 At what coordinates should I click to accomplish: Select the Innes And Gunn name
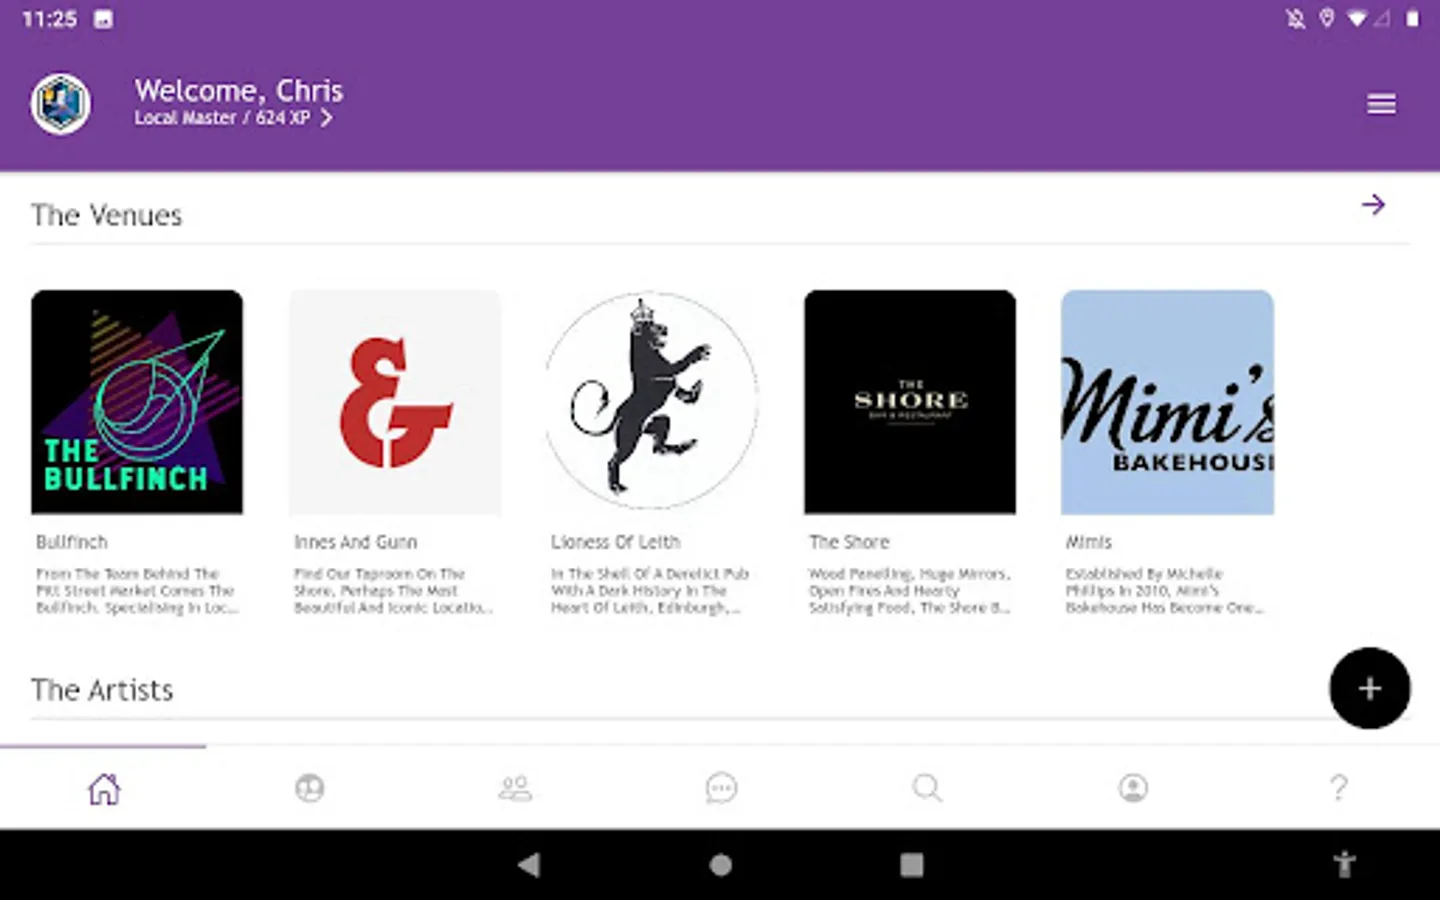point(355,542)
